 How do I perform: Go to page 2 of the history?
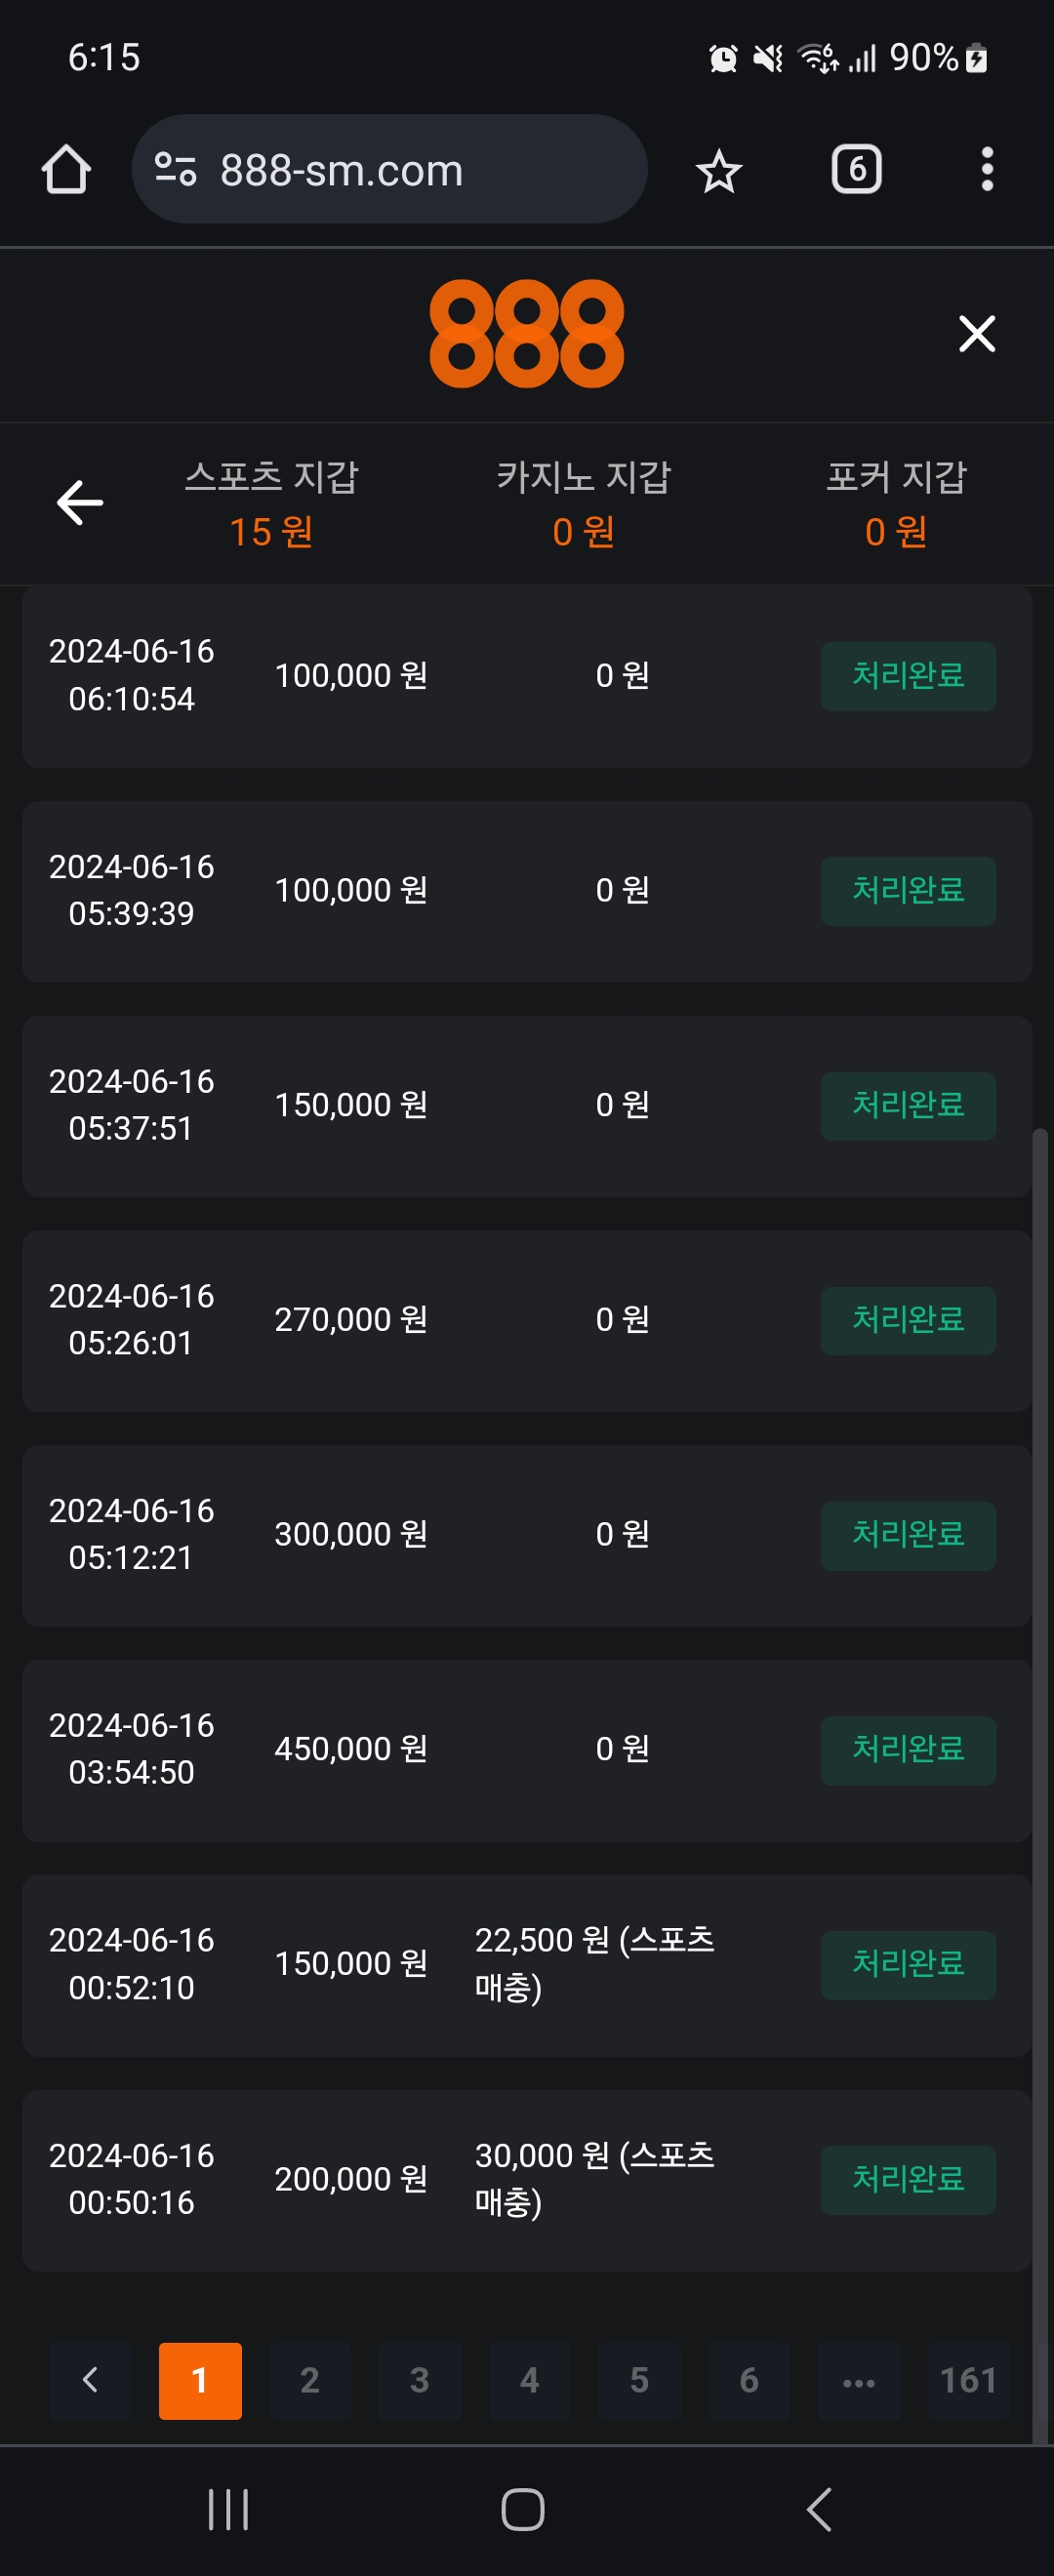point(310,2380)
